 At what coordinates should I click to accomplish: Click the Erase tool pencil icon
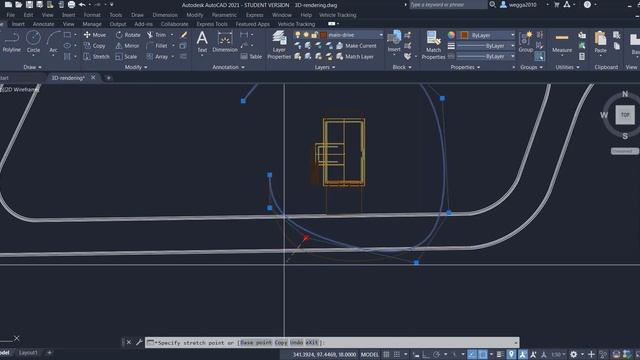[184, 35]
